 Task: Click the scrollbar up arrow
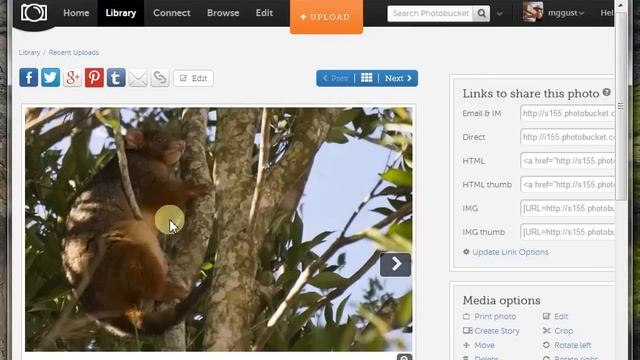click(x=620, y=5)
